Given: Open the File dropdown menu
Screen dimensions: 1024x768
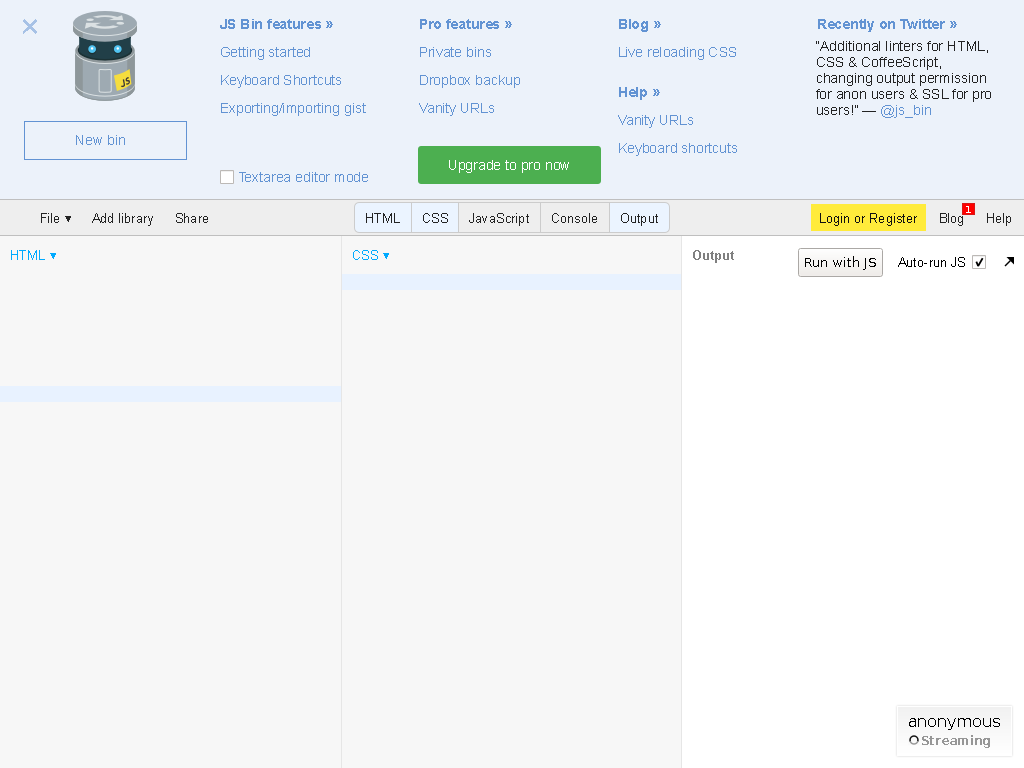Looking at the screenshot, I should pyautogui.click(x=56, y=218).
